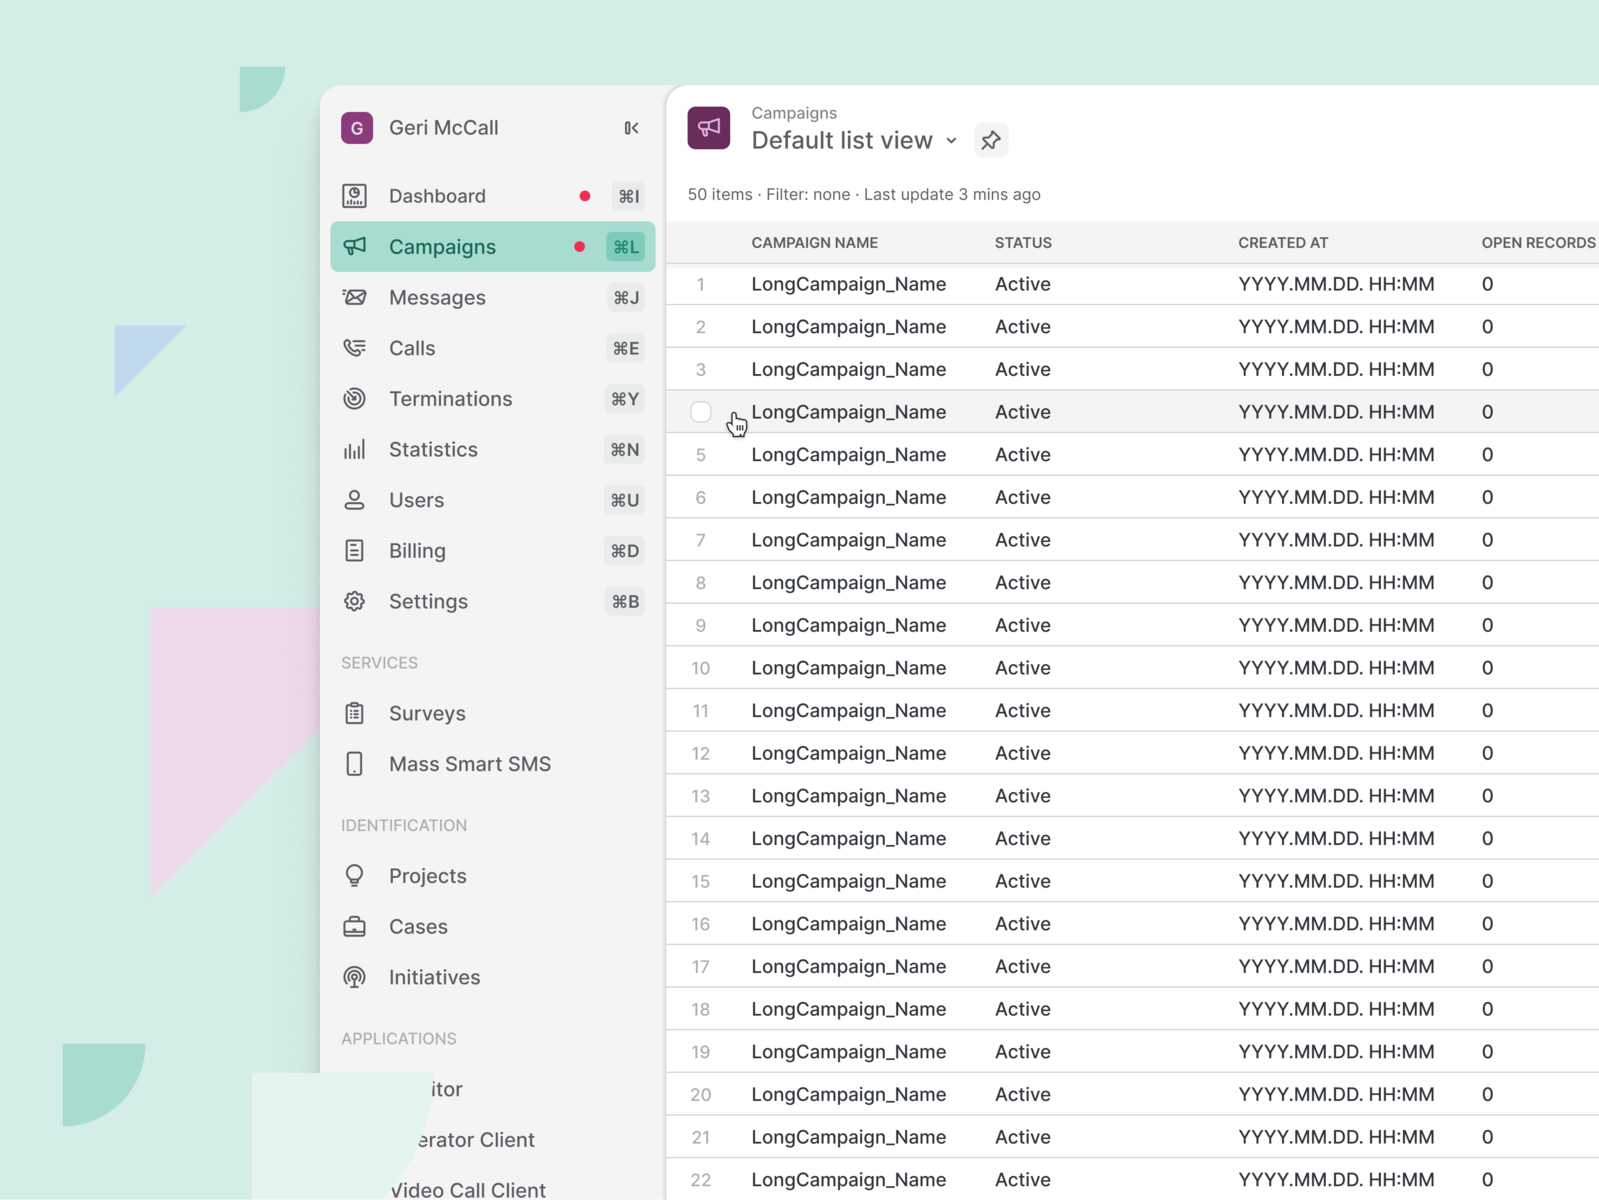Open the Messages menu item
This screenshot has width=1599, height=1200.
coord(493,297)
